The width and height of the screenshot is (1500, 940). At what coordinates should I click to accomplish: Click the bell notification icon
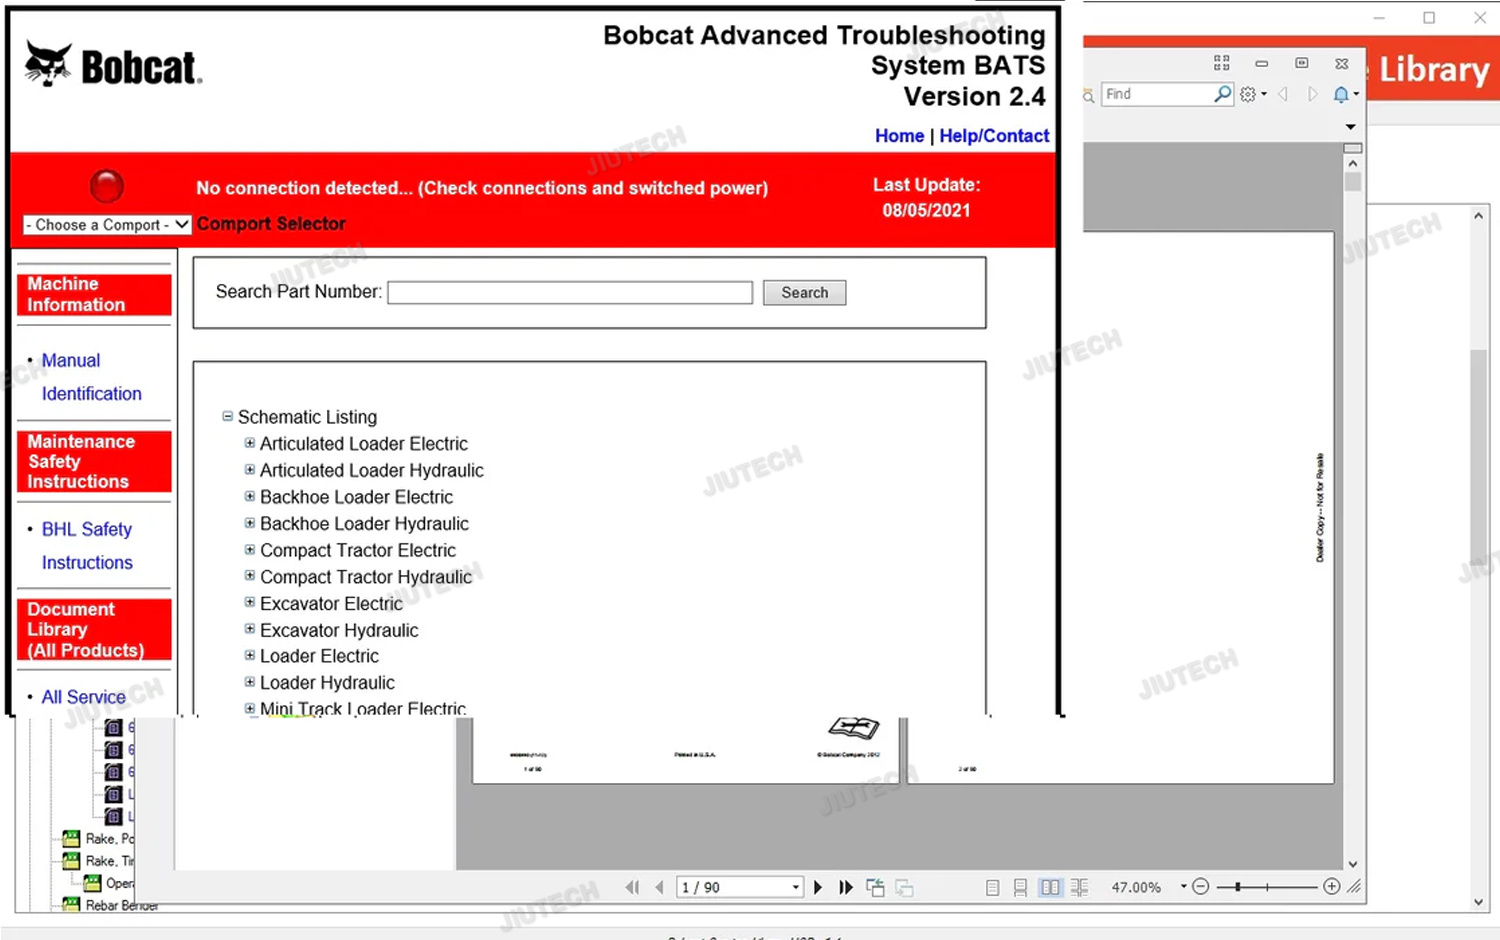pos(1341,94)
